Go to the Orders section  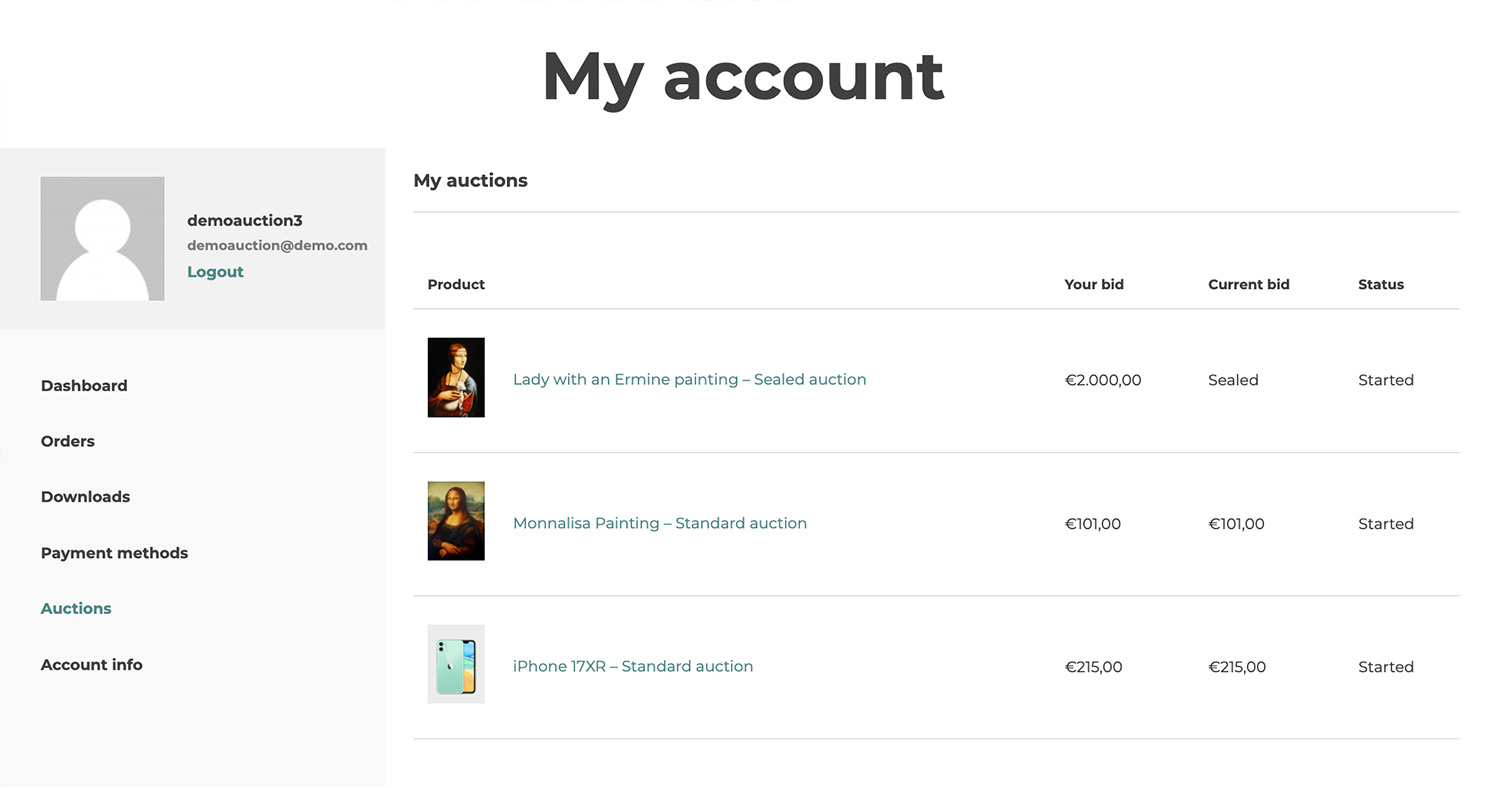point(68,441)
